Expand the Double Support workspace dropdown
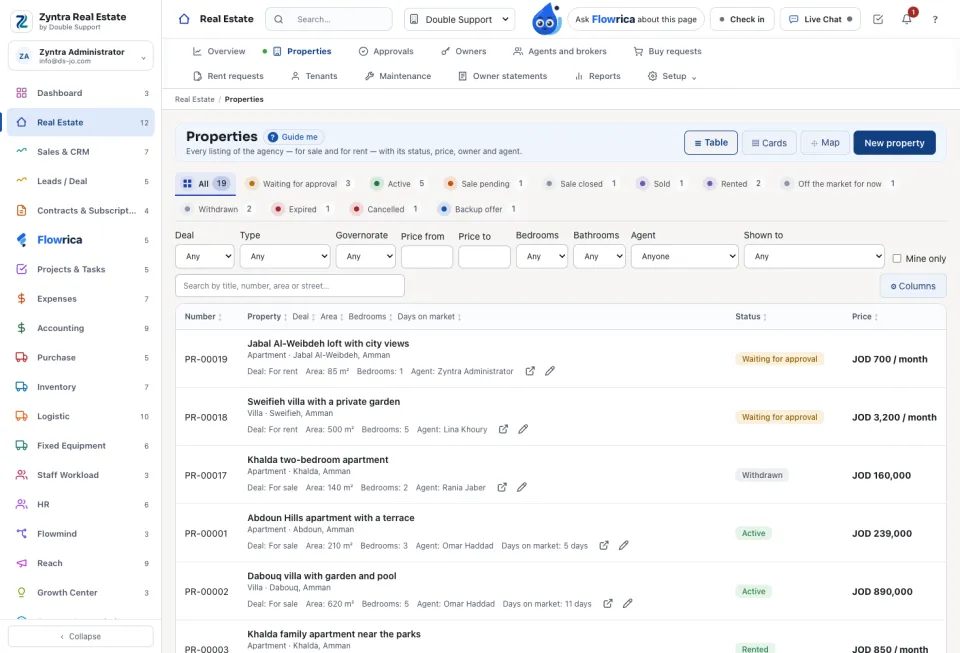This screenshot has width=960, height=653. (x=459, y=20)
